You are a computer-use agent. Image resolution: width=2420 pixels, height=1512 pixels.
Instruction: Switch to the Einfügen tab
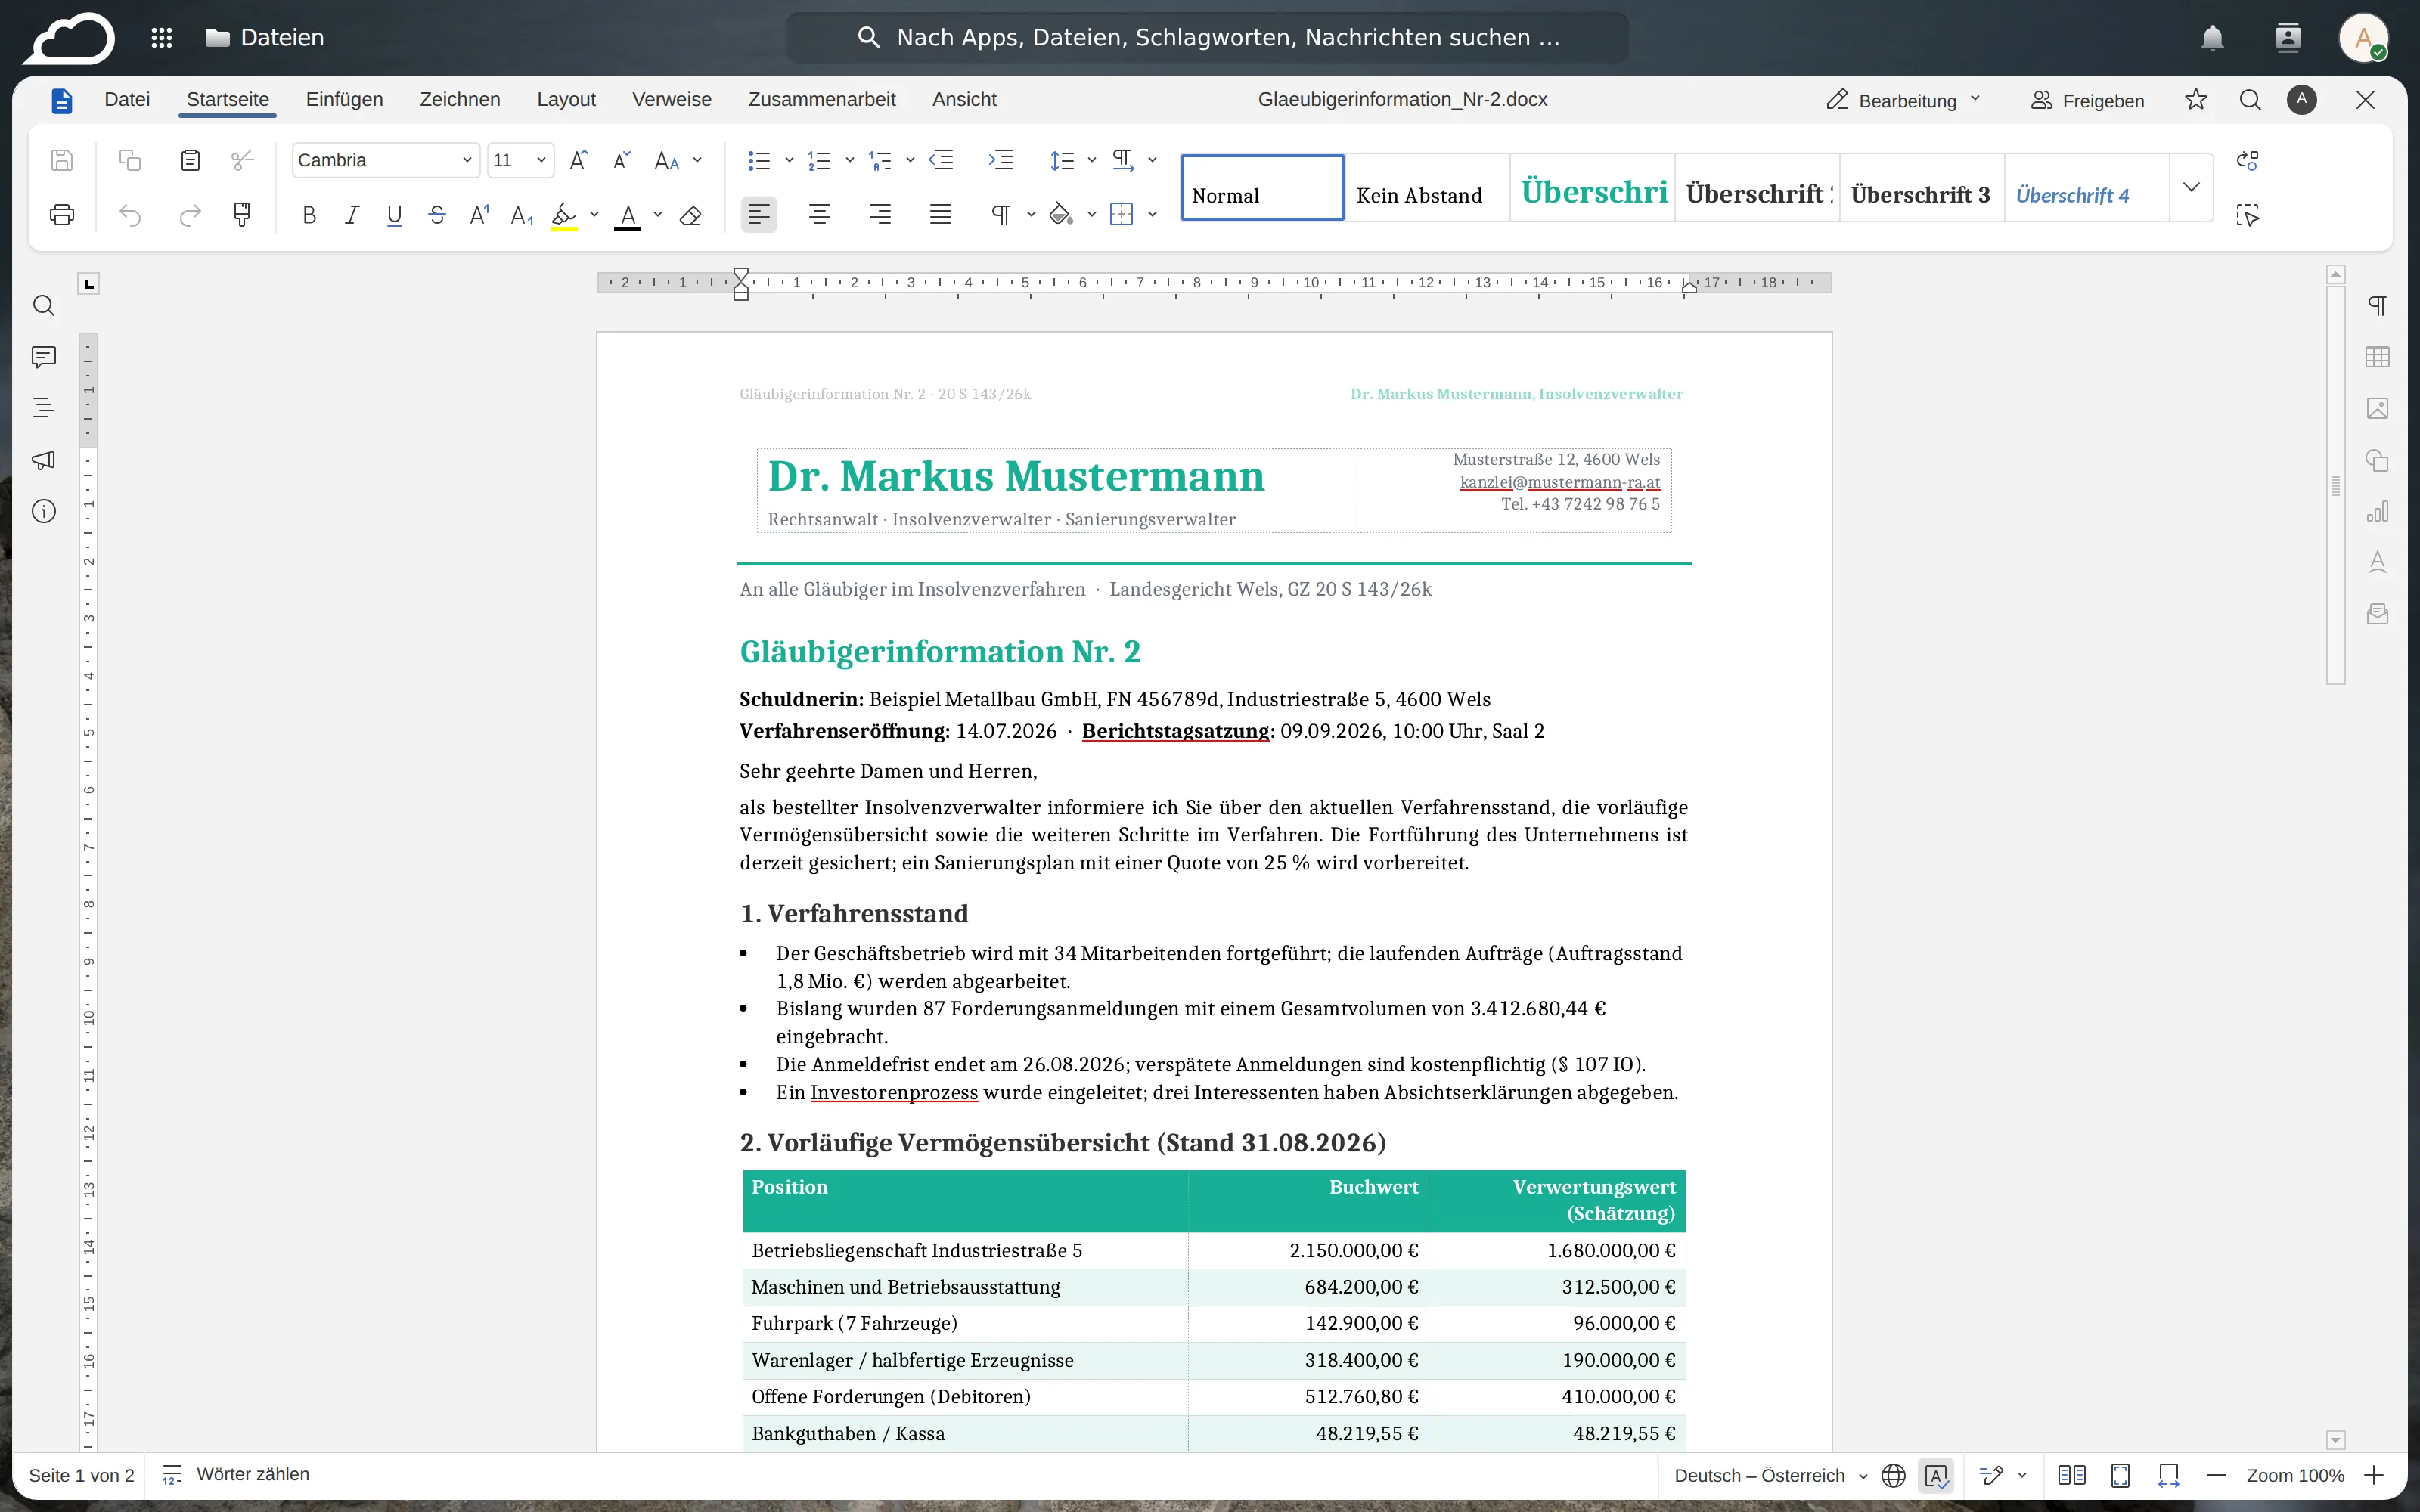pyautogui.click(x=344, y=99)
